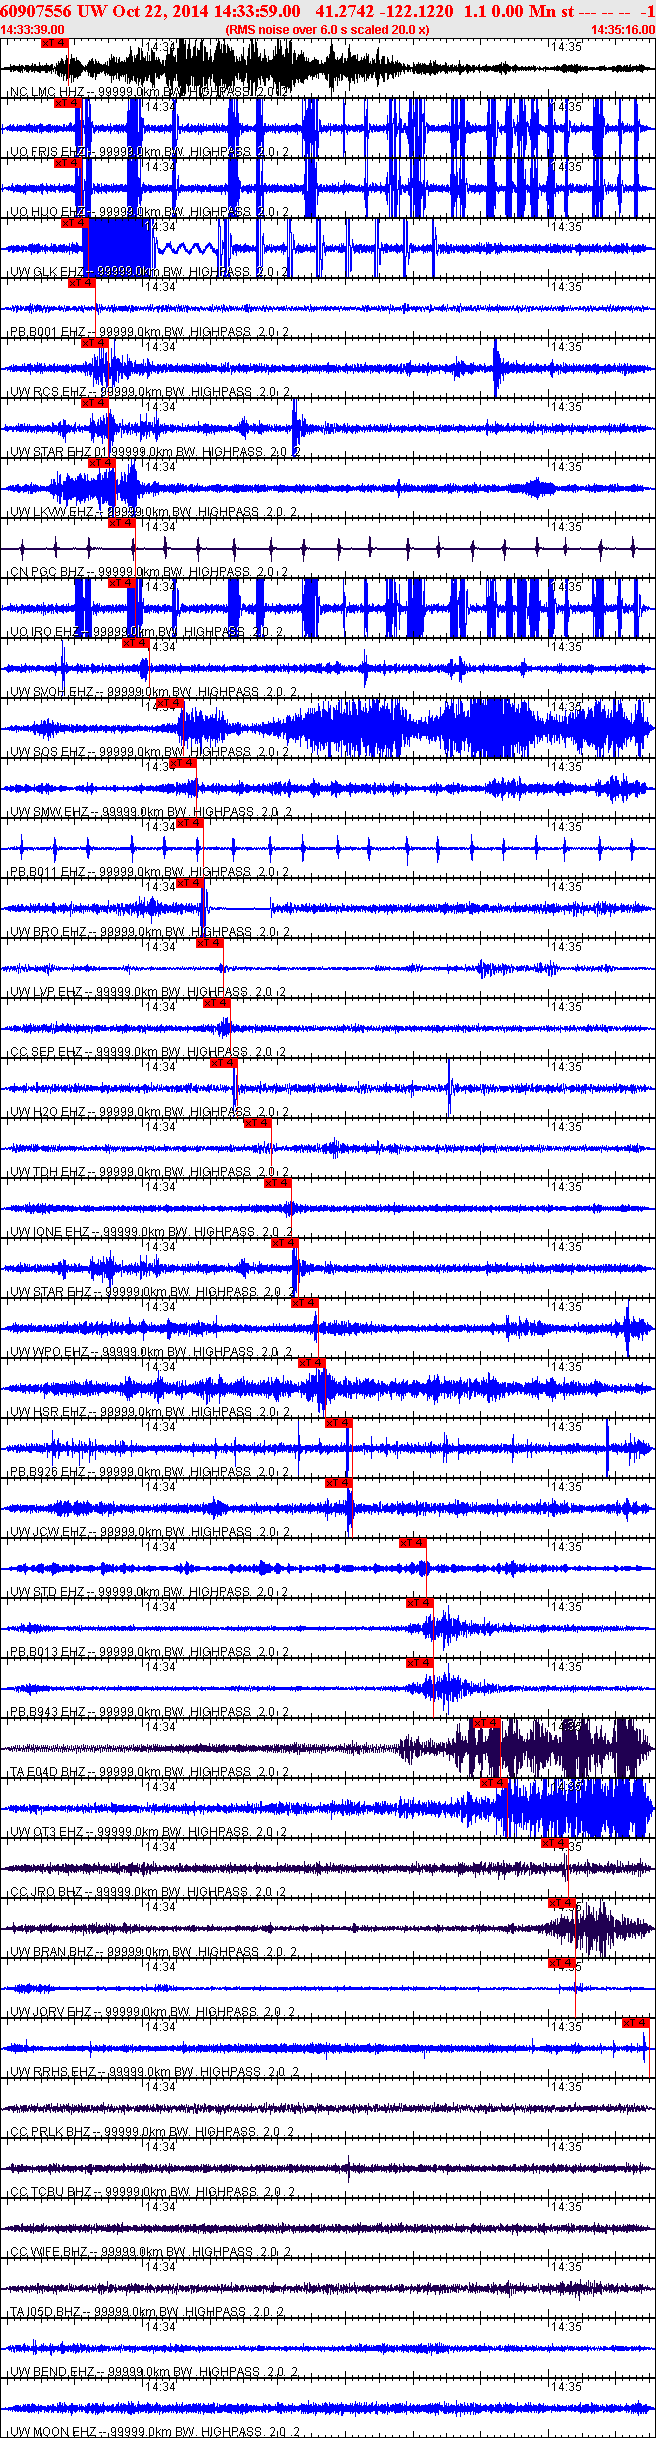The height and width of the screenshot is (2438, 656).
Task: Click the red pick flag on UW OT3 trace
Action: click(x=494, y=1783)
